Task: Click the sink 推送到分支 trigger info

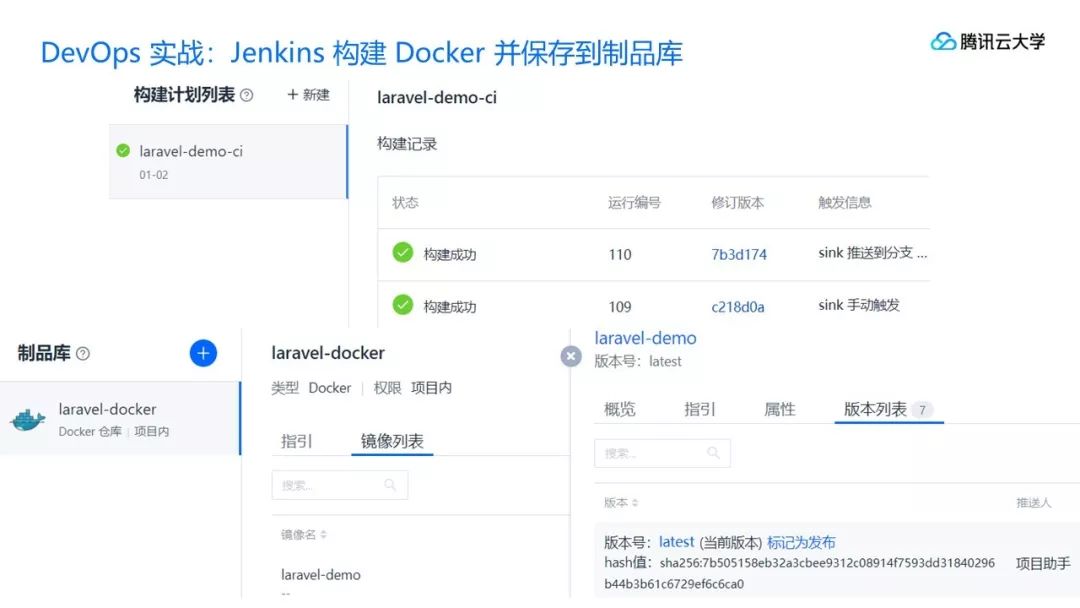Action: pyautogui.click(x=873, y=253)
